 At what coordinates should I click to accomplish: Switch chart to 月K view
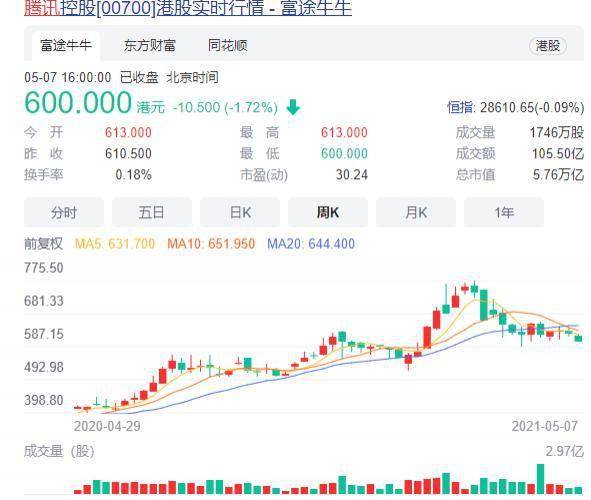point(416,213)
